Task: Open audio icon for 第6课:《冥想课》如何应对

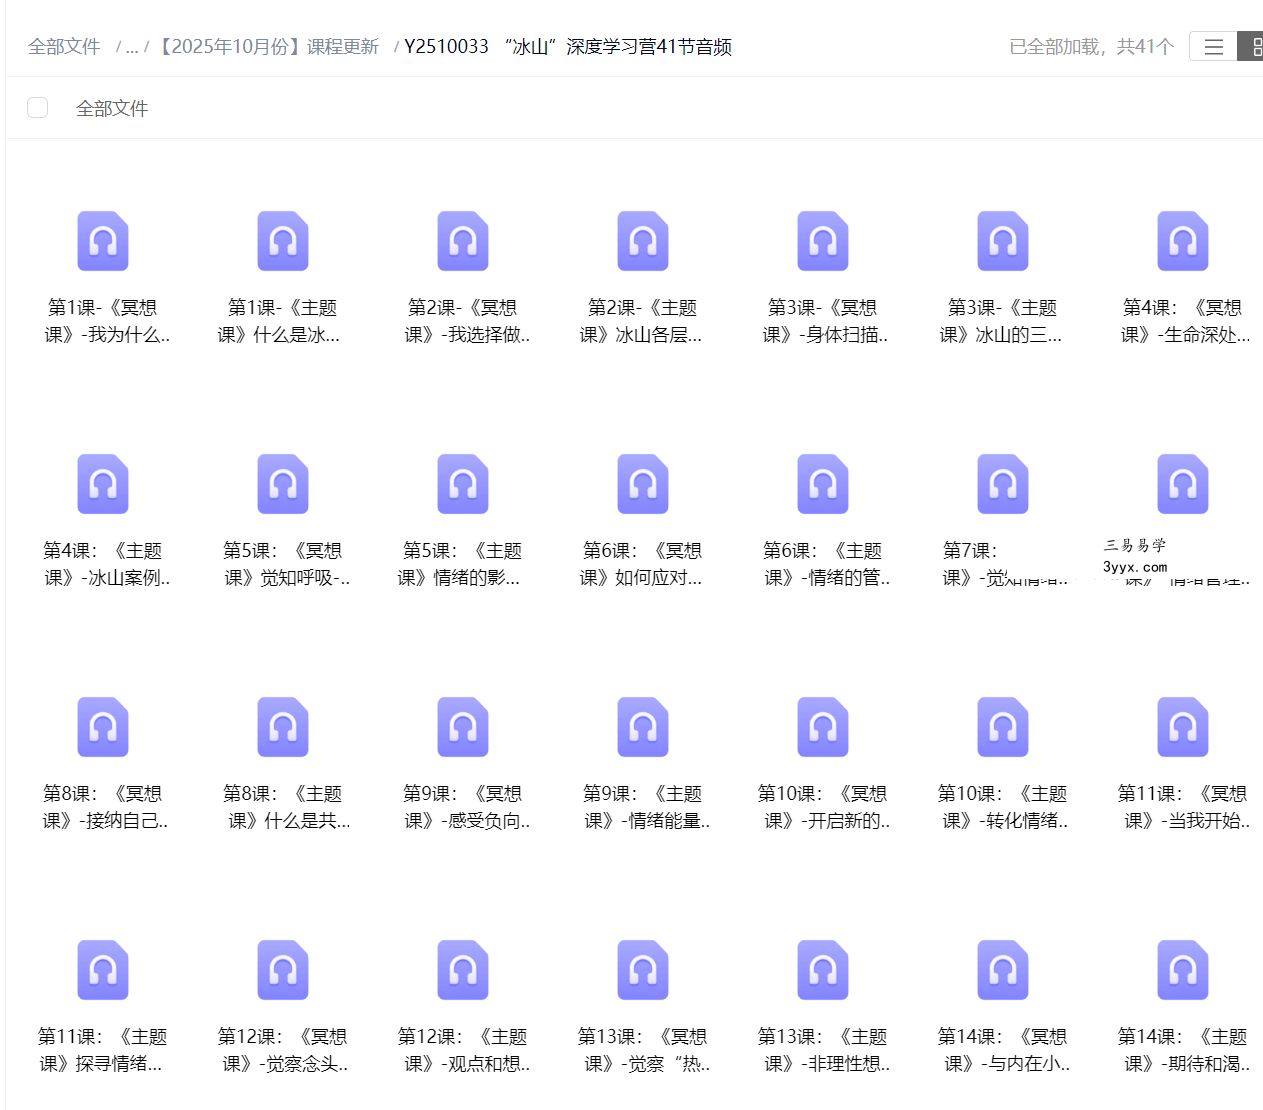Action: [x=643, y=484]
